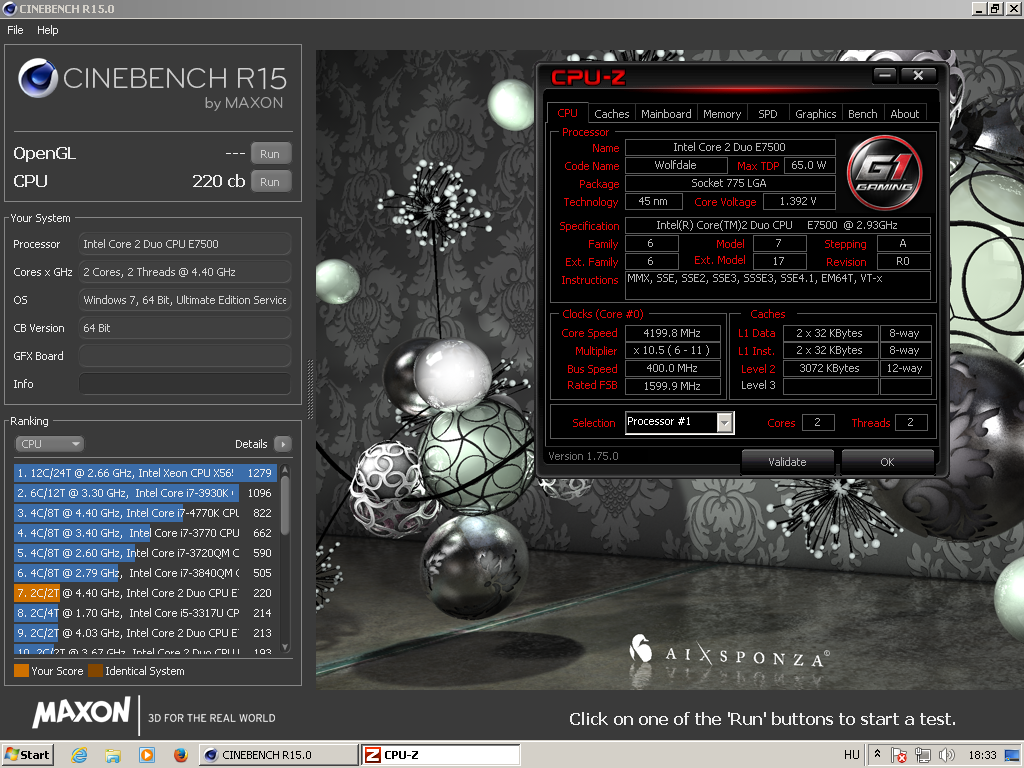Show hidden tray icons arrow
The width and height of the screenshot is (1024, 768).
[877, 754]
